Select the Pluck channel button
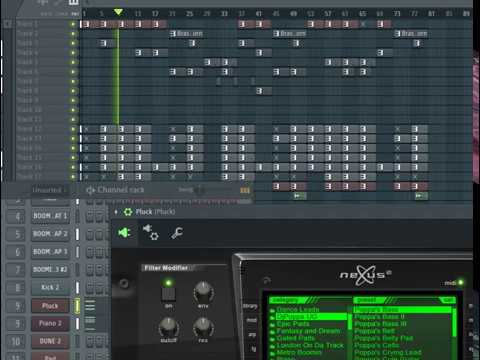 coord(50,306)
